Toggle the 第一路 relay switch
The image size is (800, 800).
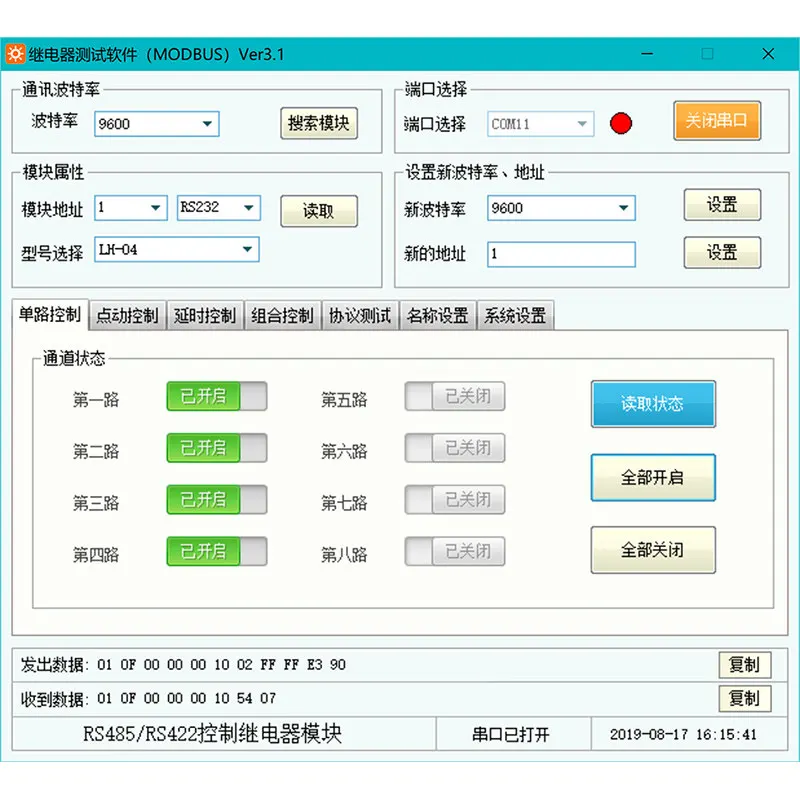click(x=217, y=396)
